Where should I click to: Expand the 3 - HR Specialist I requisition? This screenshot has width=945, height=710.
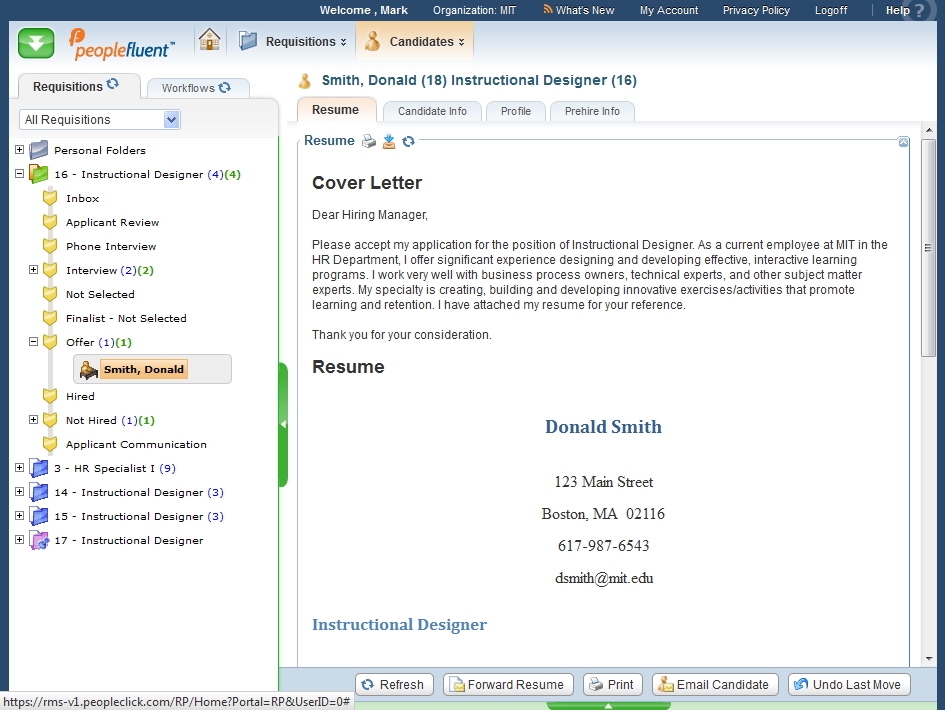tap(20, 468)
